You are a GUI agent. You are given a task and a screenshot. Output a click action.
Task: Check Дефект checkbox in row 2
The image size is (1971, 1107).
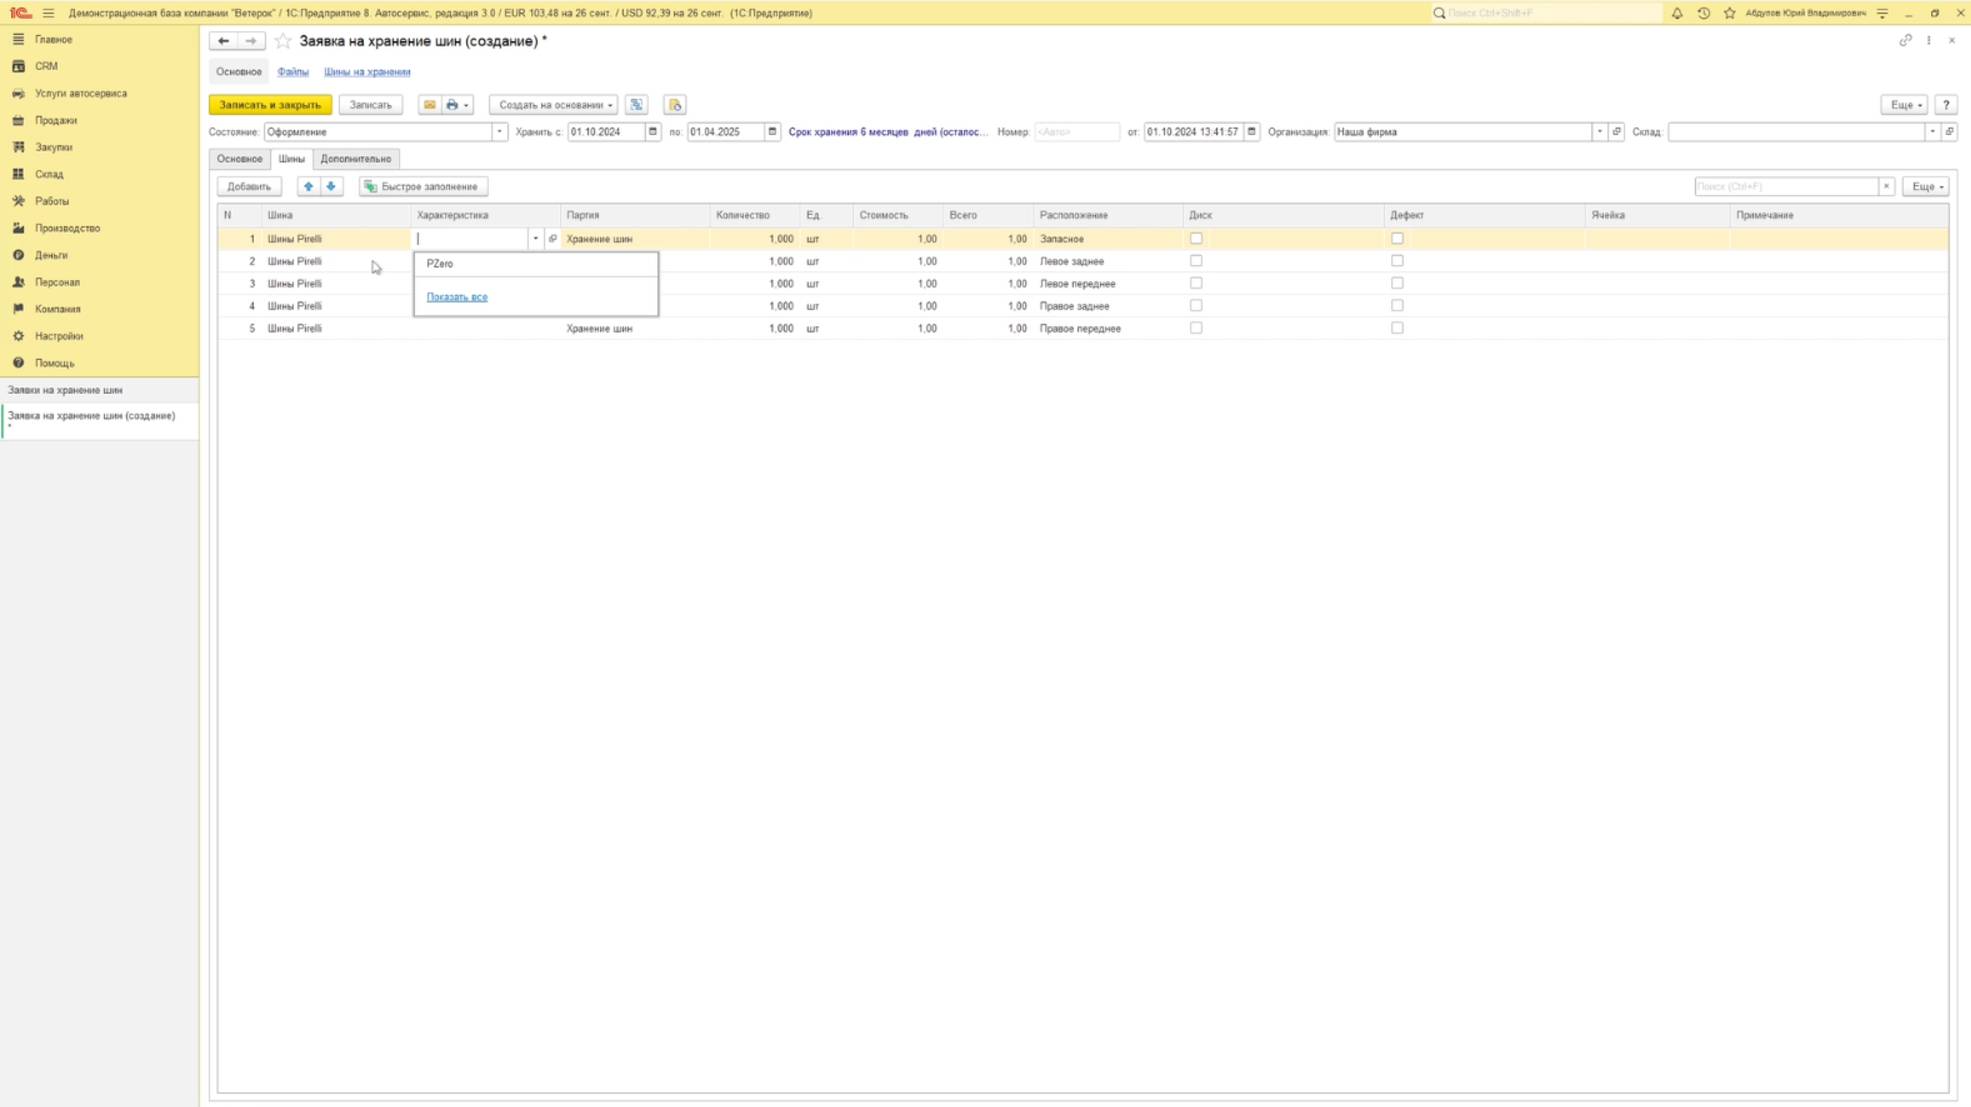click(x=1397, y=261)
